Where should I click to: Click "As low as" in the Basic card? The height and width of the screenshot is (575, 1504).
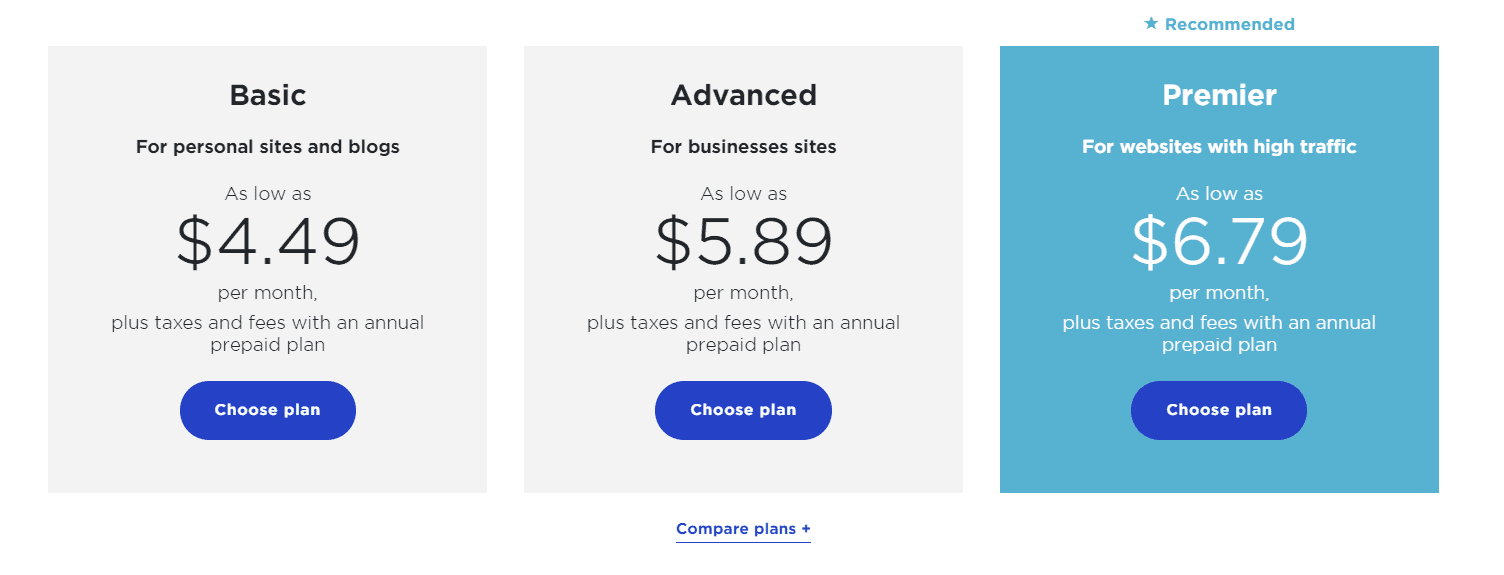tap(267, 194)
